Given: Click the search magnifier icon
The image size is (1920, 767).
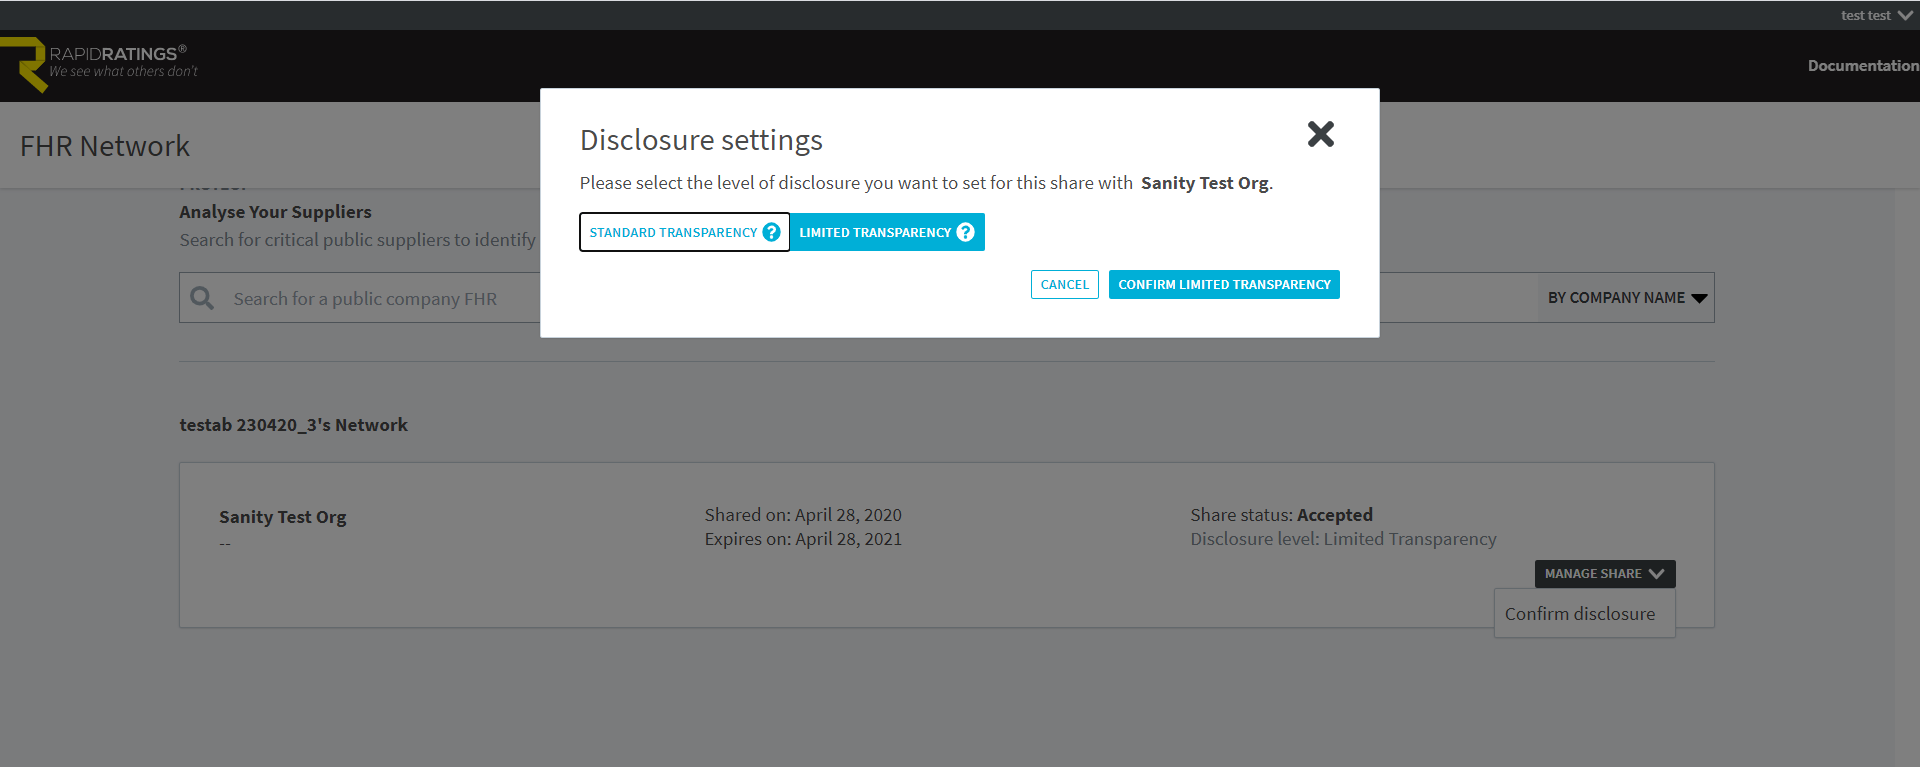Looking at the screenshot, I should pyautogui.click(x=202, y=298).
